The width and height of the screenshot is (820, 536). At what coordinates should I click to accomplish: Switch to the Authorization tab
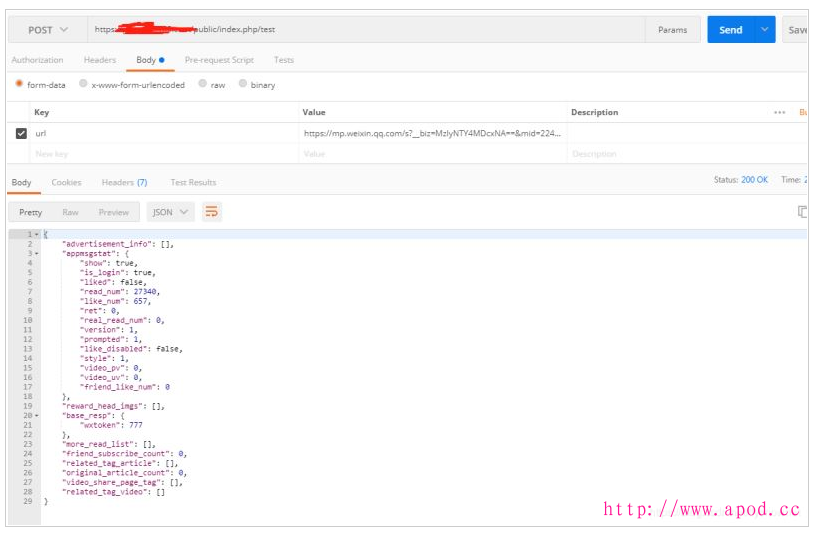[x=37, y=60]
